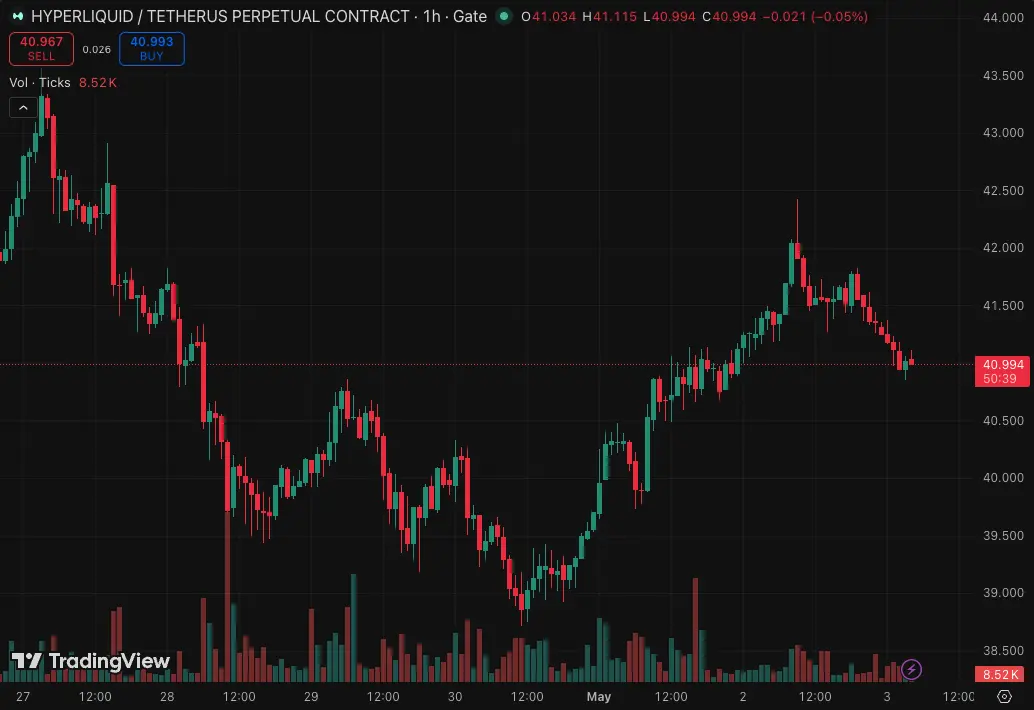Image resolution: width=1034 pixels, height=710 pixels.
Task: Click the 44.000 price axis label
Action: (x=1003, y=18)
